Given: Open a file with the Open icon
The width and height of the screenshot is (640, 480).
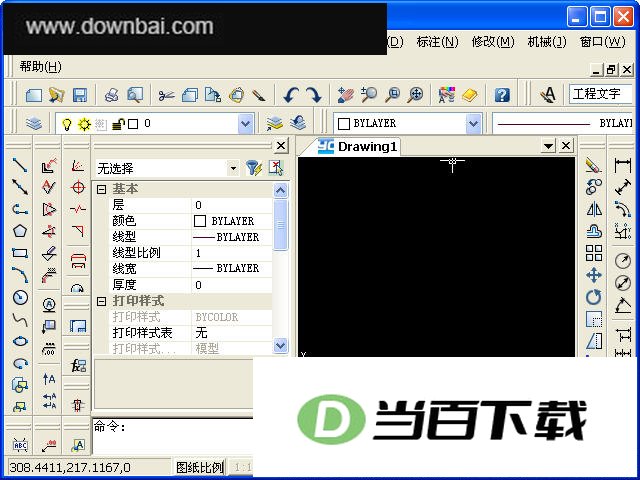Looking at the screenshot, I should click(57, 95).
